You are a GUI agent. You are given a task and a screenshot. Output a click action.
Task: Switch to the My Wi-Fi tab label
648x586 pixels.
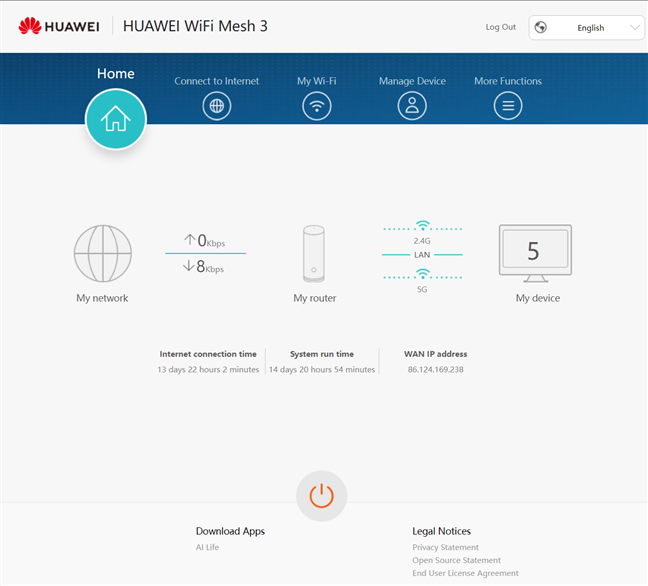click(317, 81)
